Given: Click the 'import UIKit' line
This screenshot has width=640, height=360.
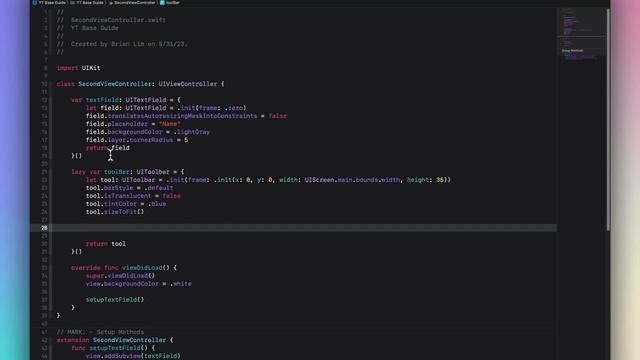Looking at the screenshot, I should 78,68.
